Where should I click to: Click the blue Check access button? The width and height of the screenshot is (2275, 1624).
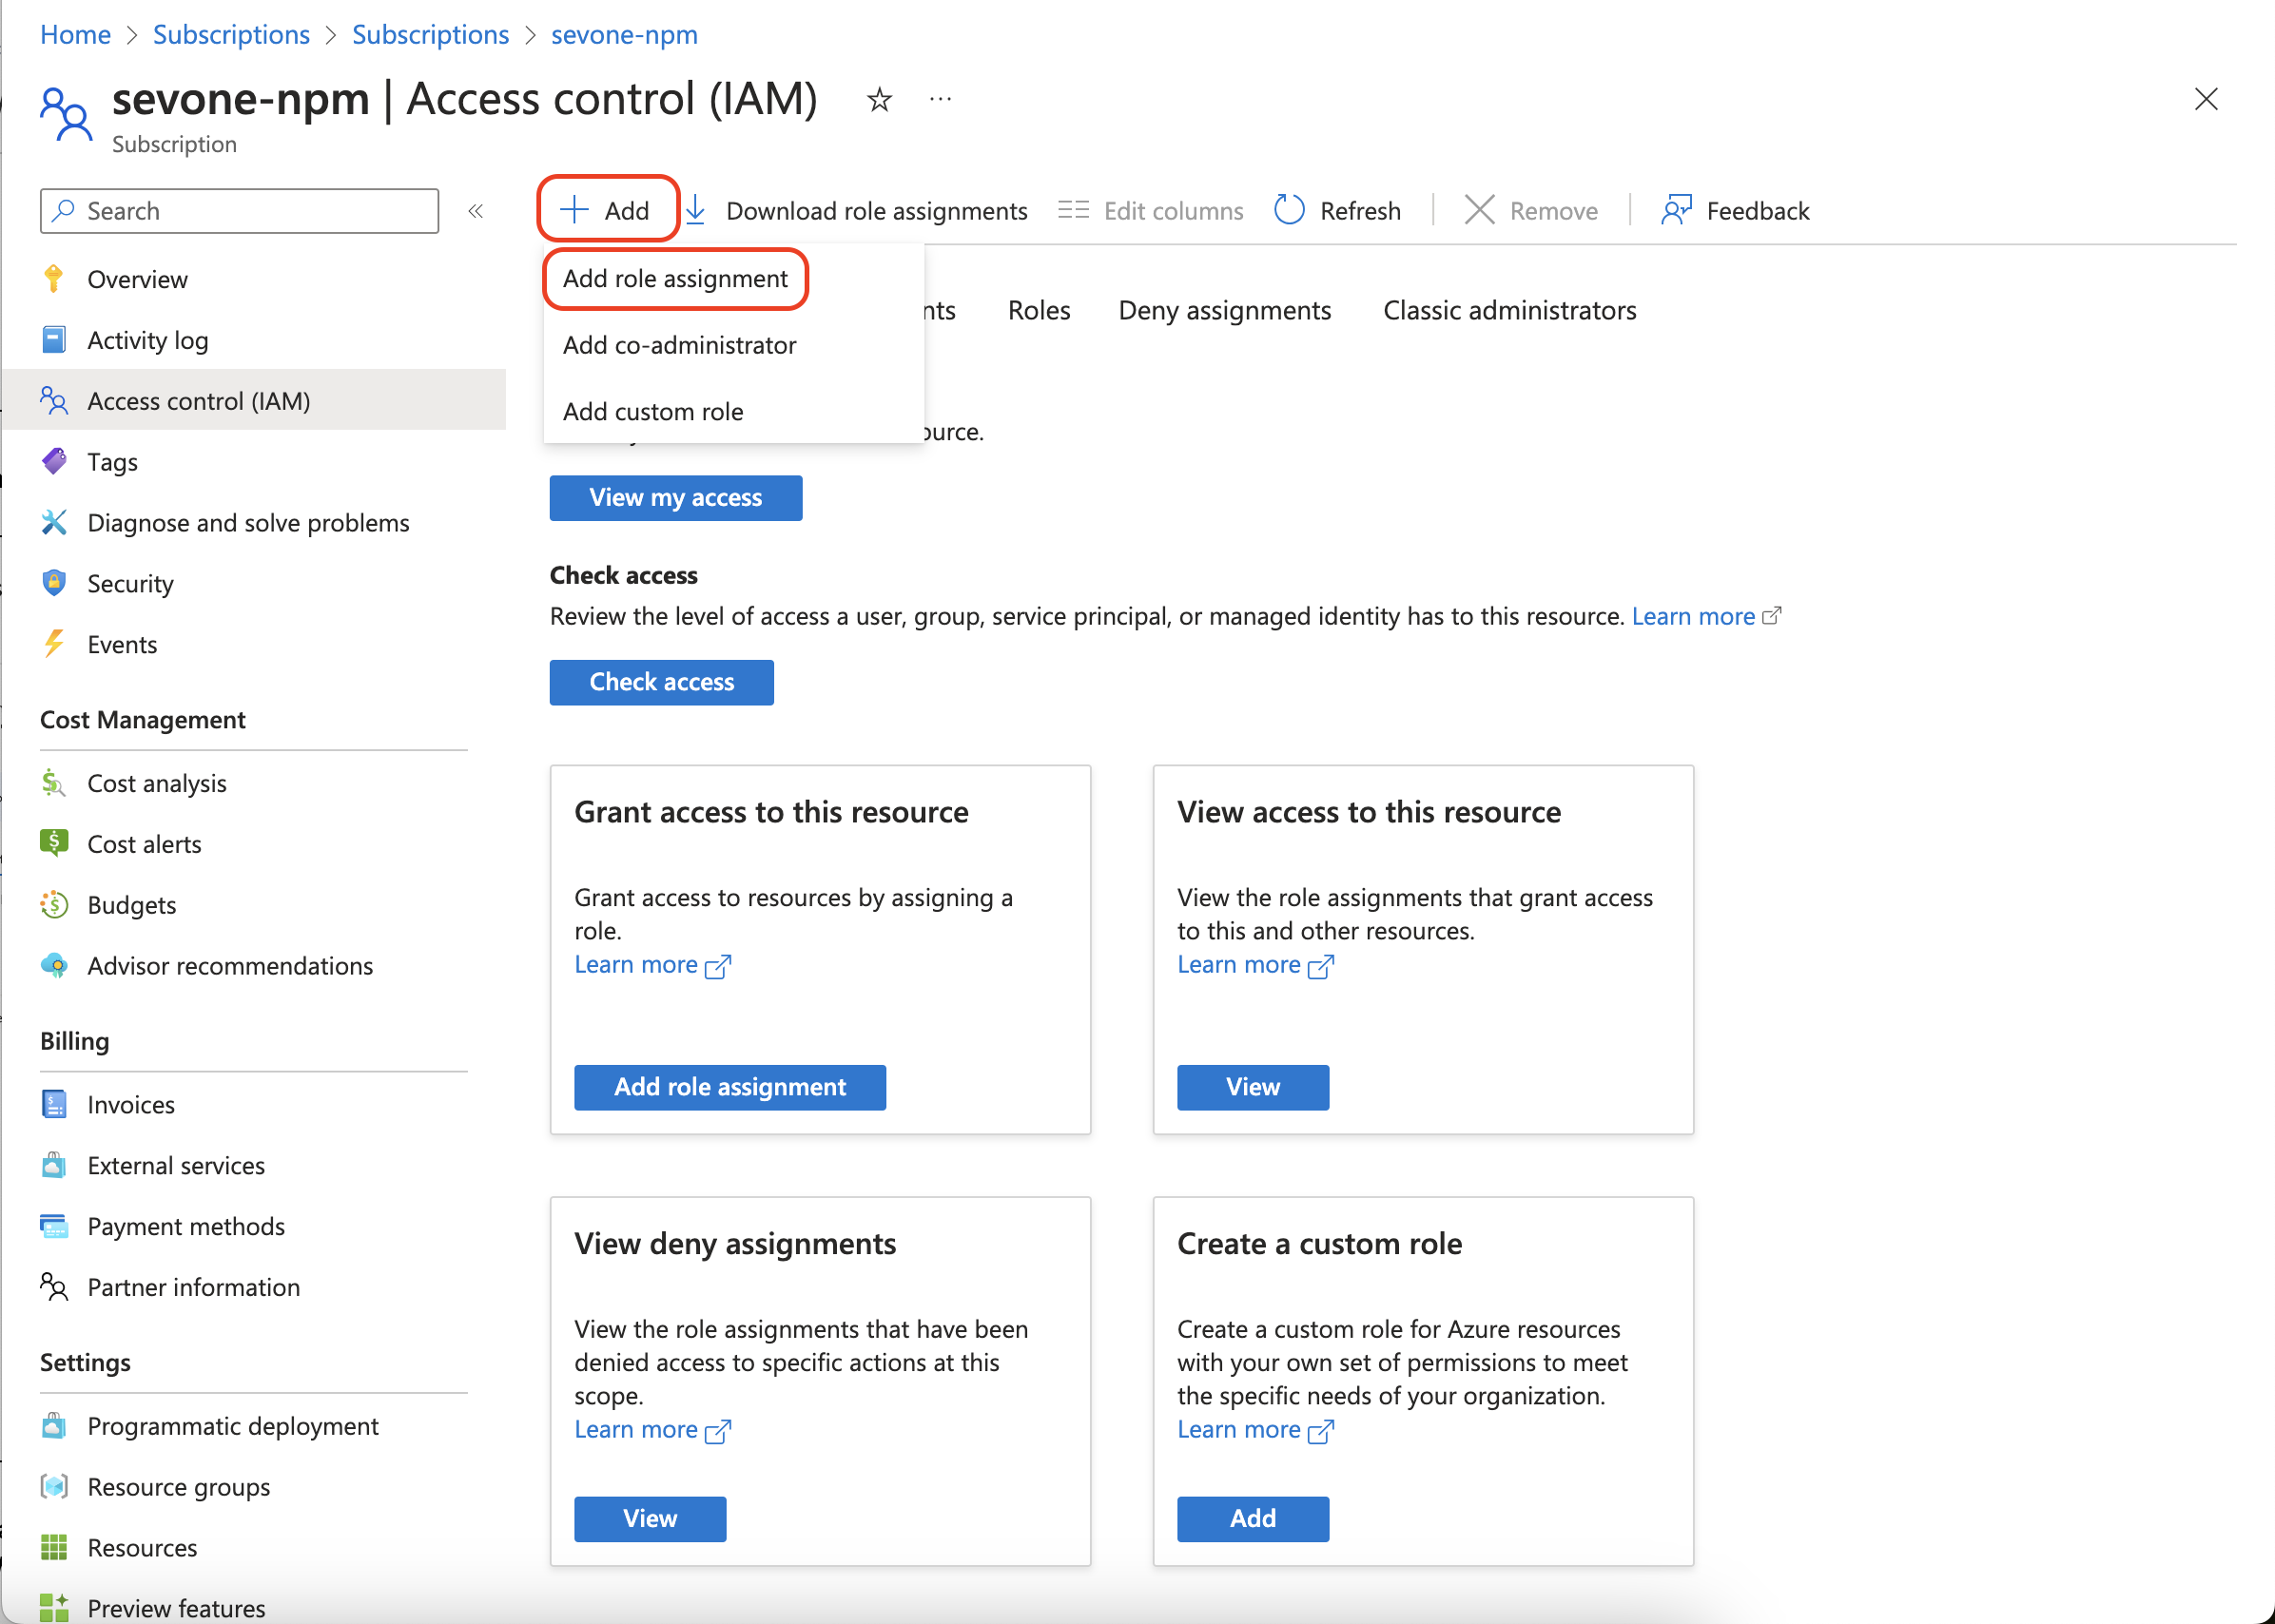(x=661, y=681)
